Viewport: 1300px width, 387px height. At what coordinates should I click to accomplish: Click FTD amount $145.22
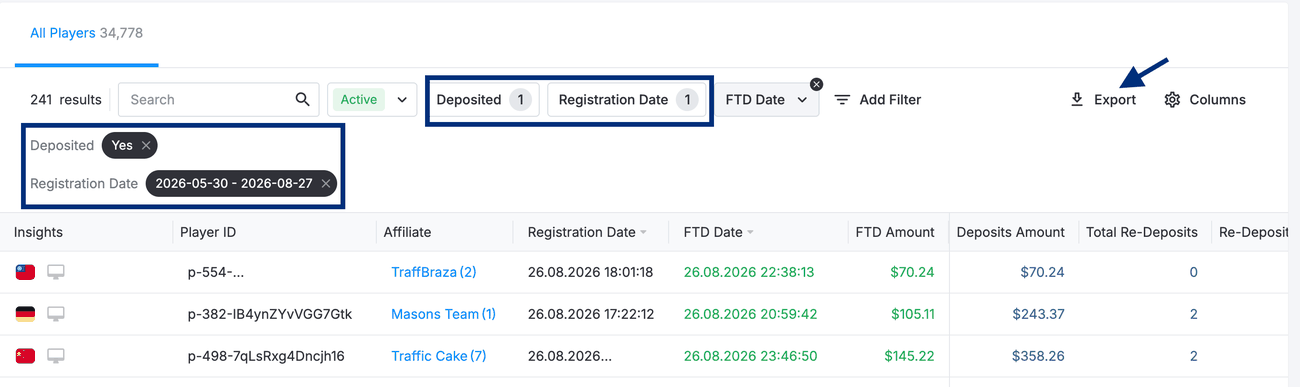[909, 356]
